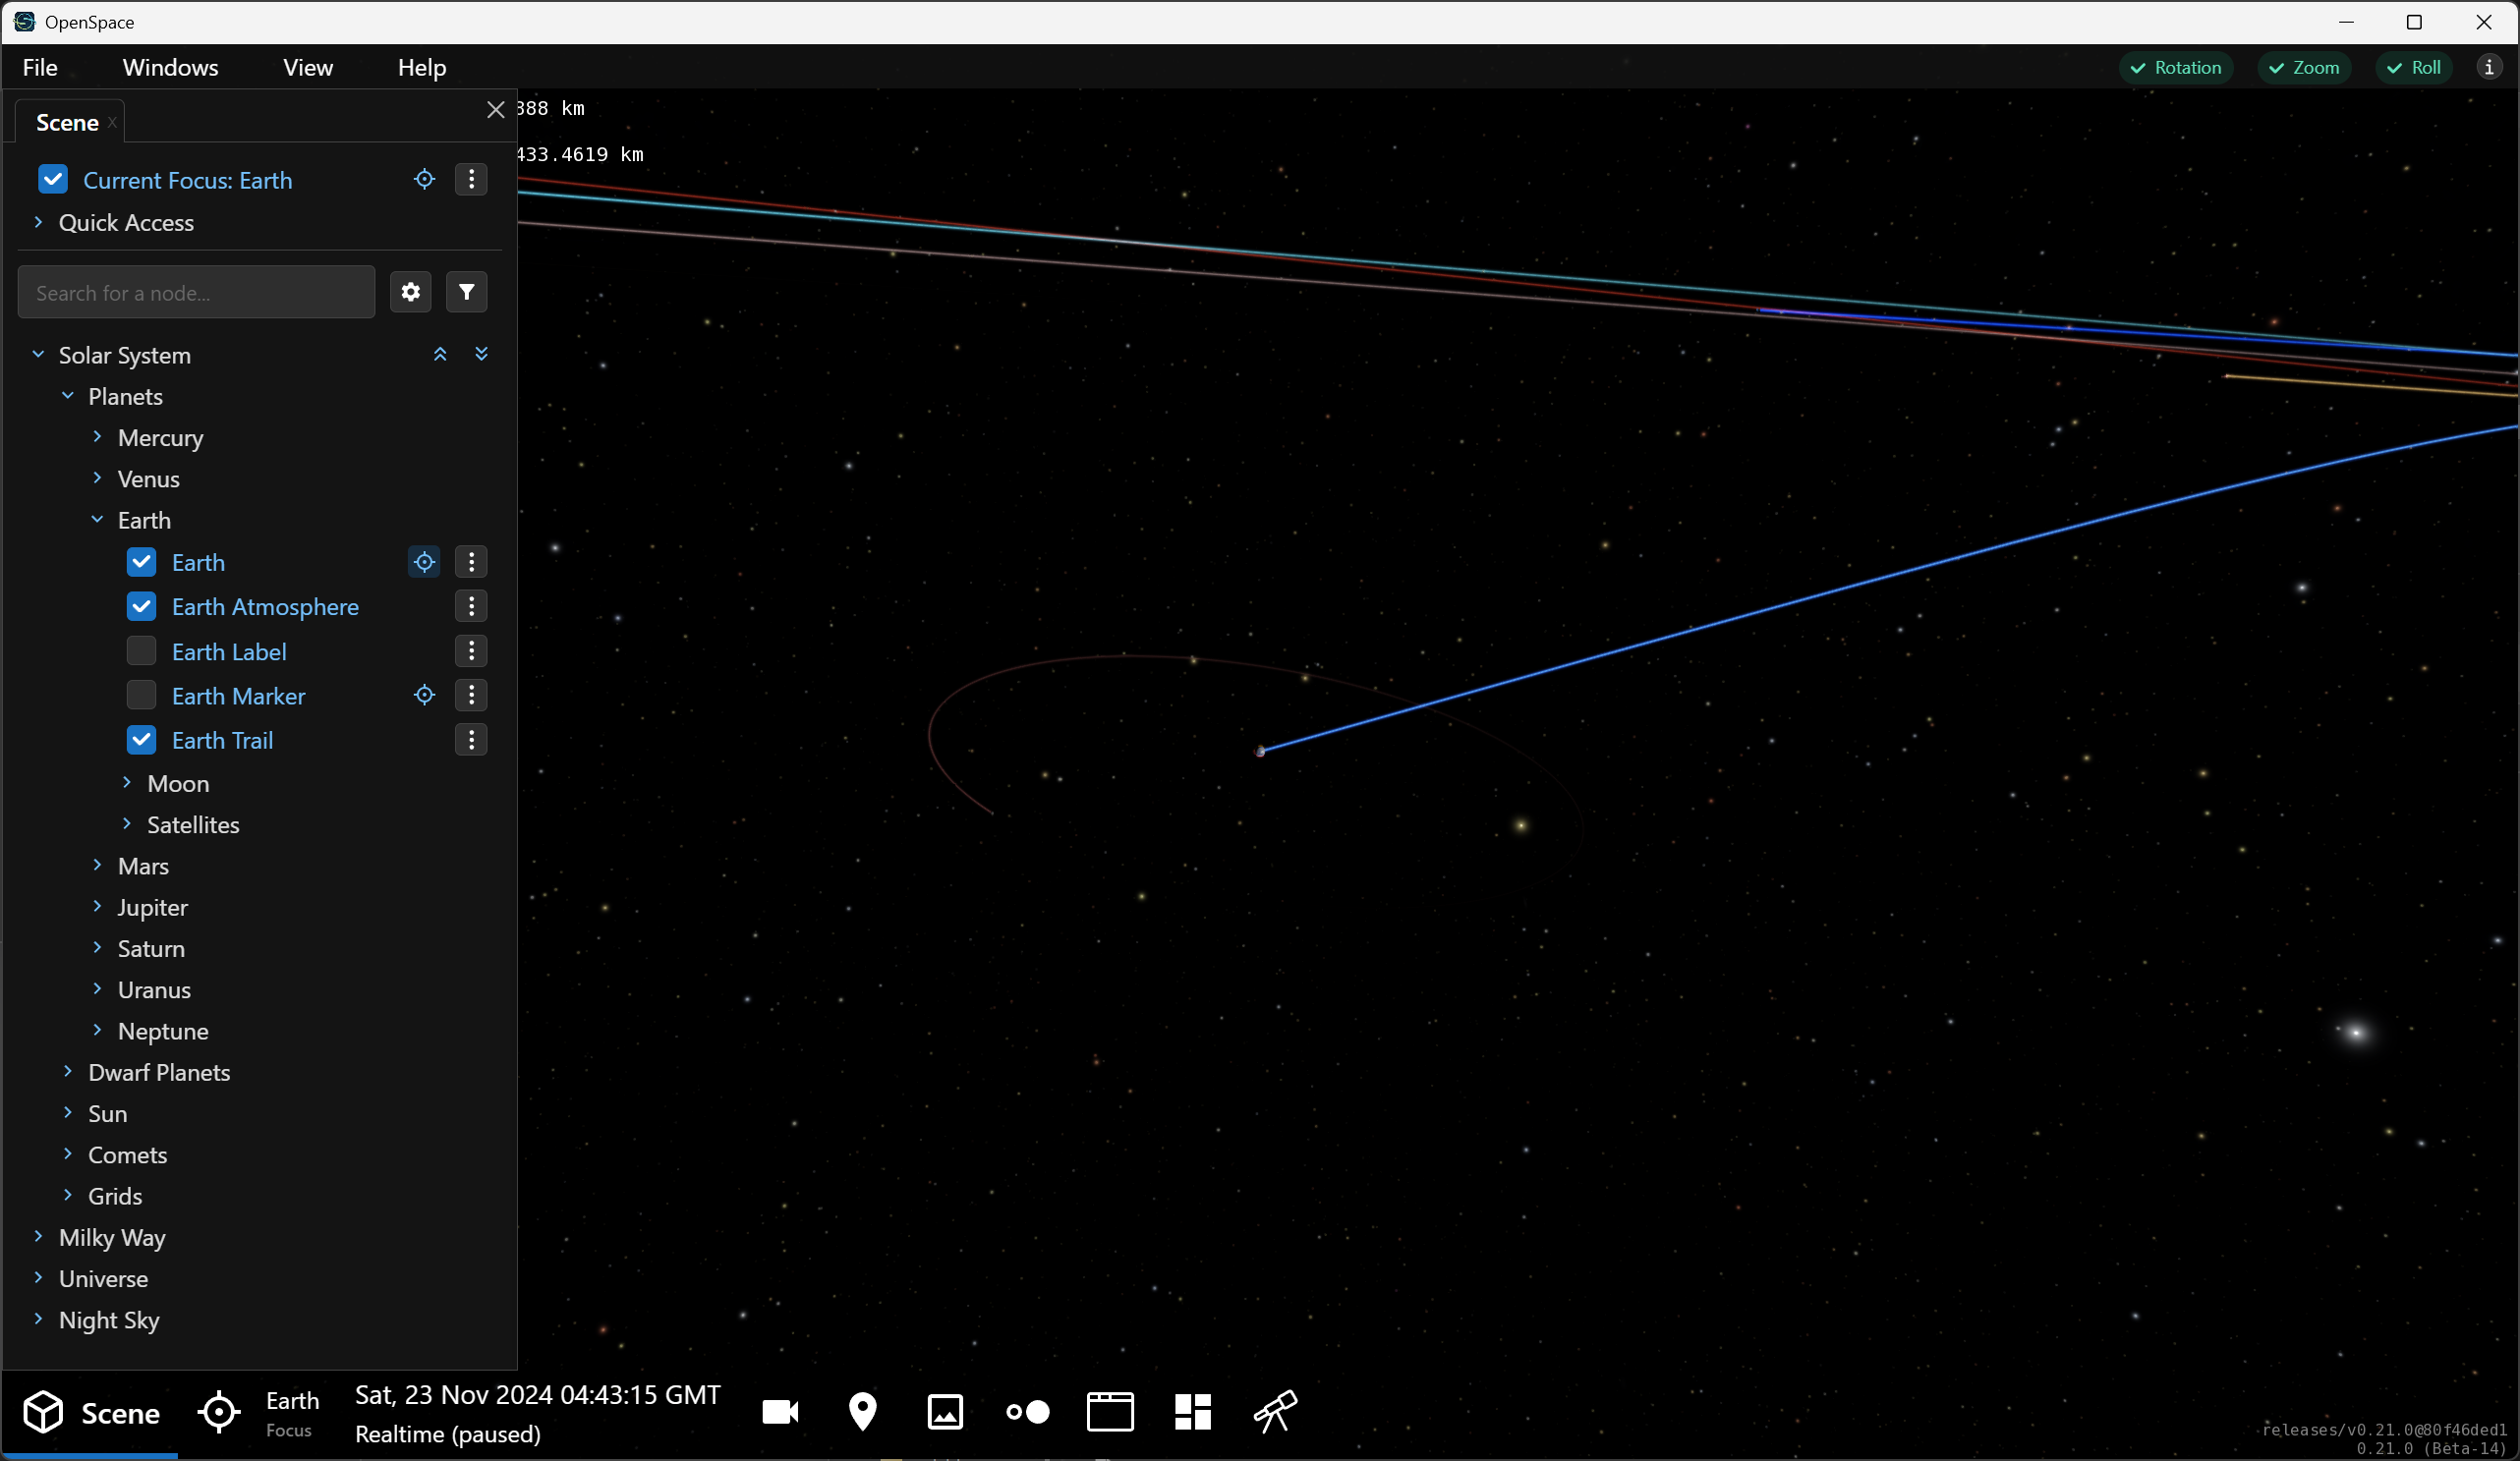The width and height of the screenshot is (2520, 1461).
Task: Open the session recording camera icon
Action: coord(780,1412)
